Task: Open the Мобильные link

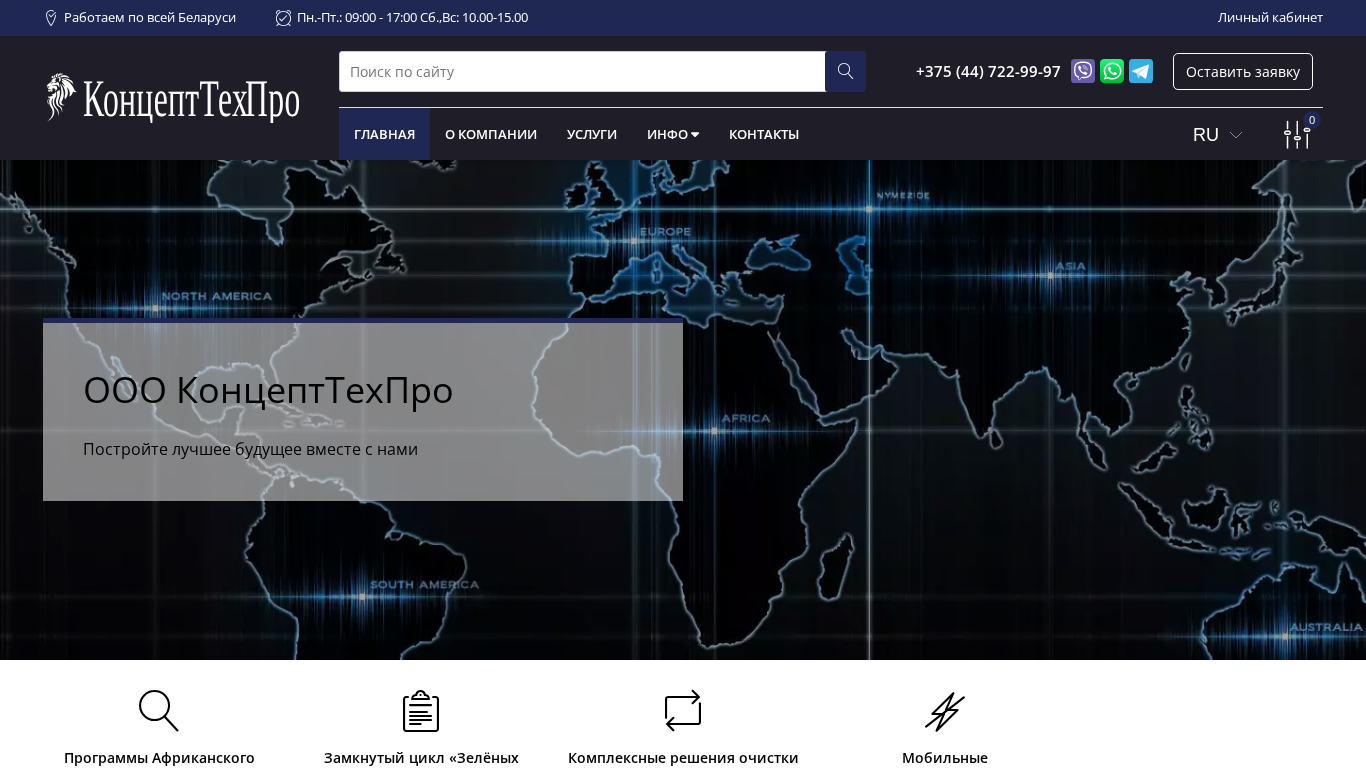Action: pos(945,758)
